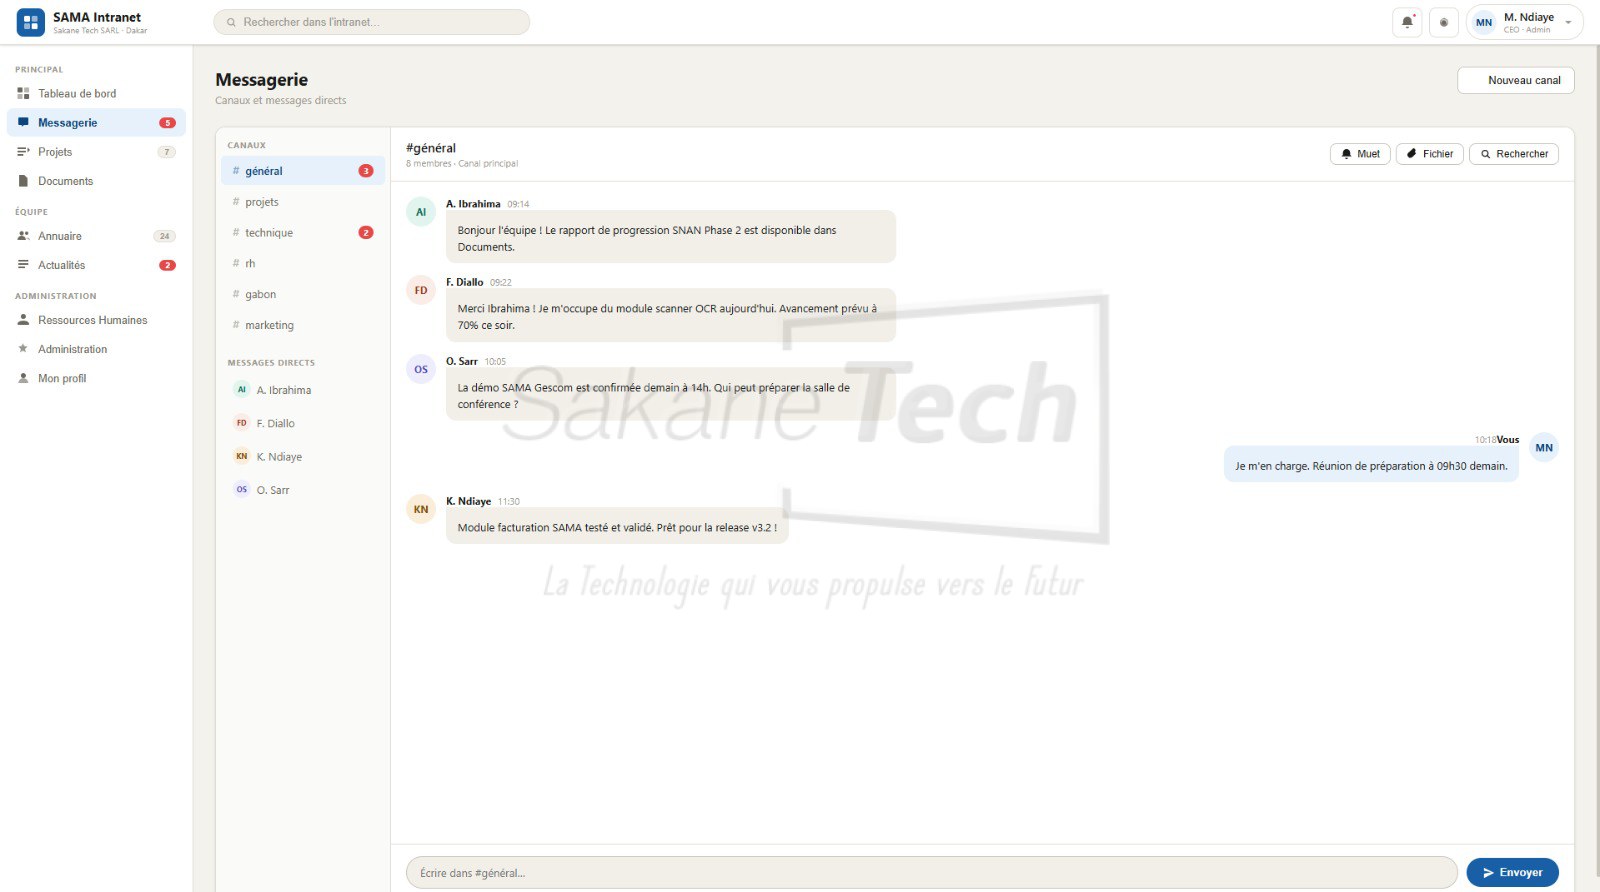Image resolution: width=1600 pixels, height=892 pixels.
Task: Click the Documents file icon
Action: pos(23,181)
